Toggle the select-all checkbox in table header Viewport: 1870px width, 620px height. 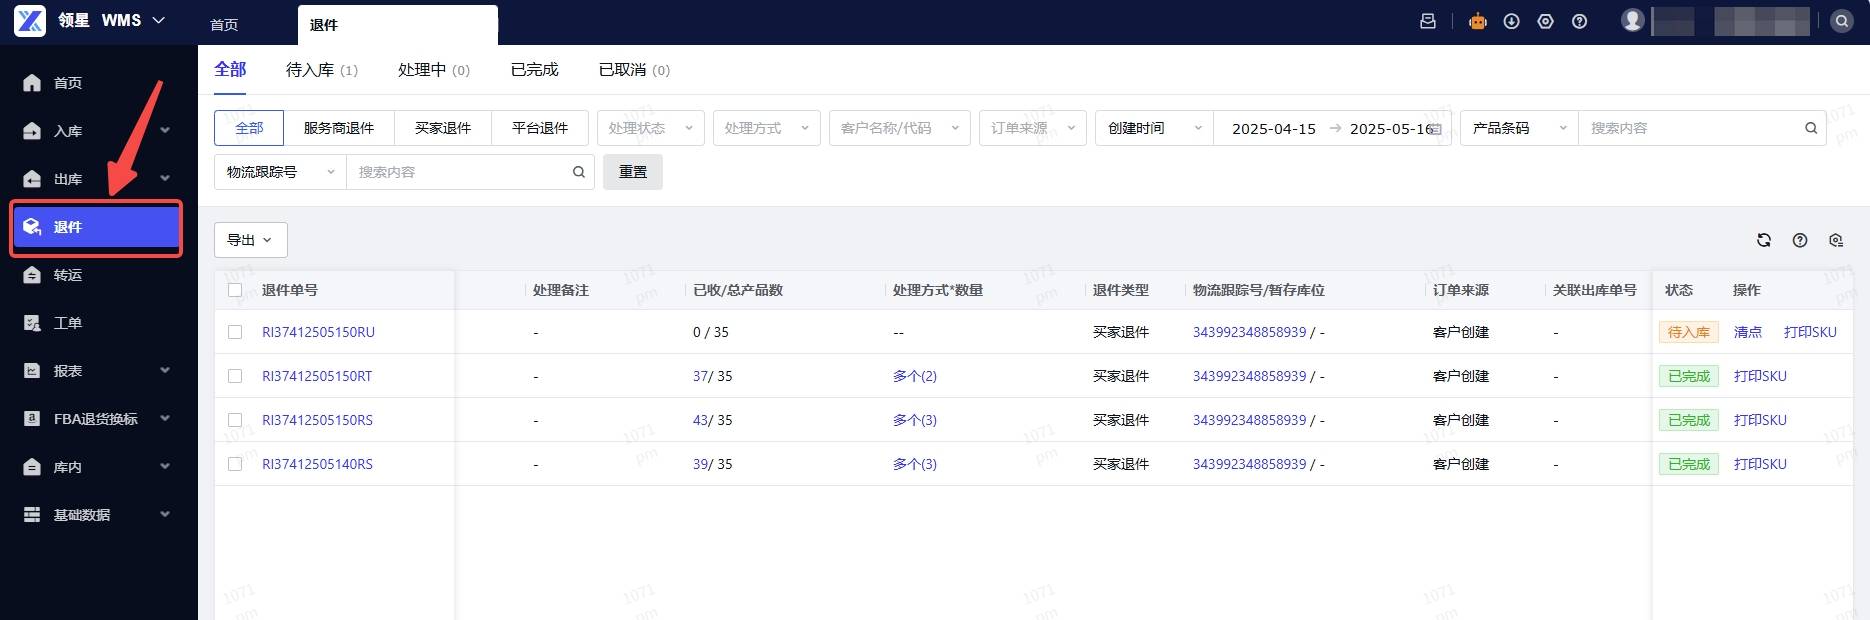pos(235,290)
